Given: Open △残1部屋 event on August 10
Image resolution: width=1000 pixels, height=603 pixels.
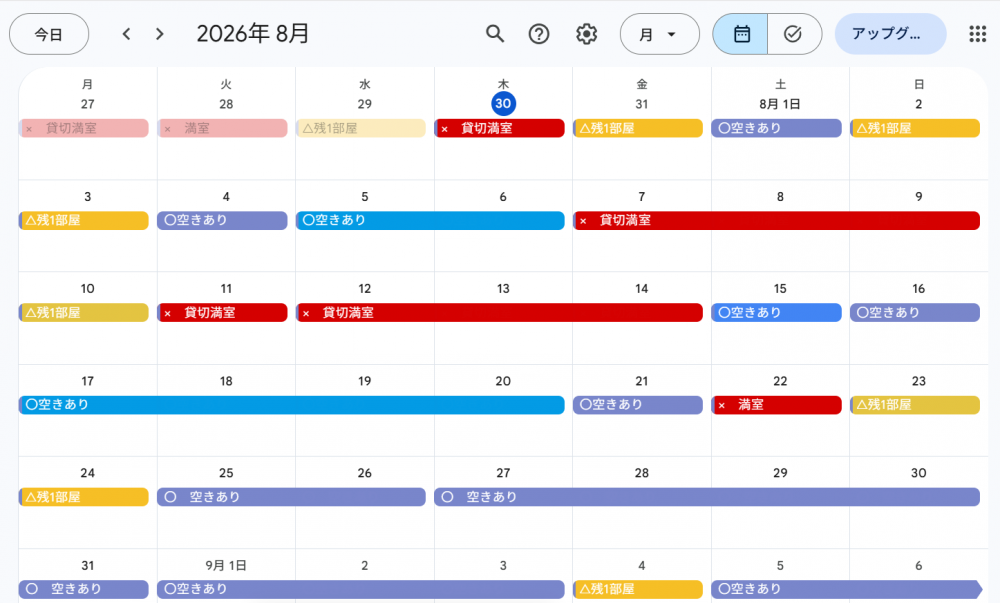Looking at the screenshot, I should pos(84,312).
